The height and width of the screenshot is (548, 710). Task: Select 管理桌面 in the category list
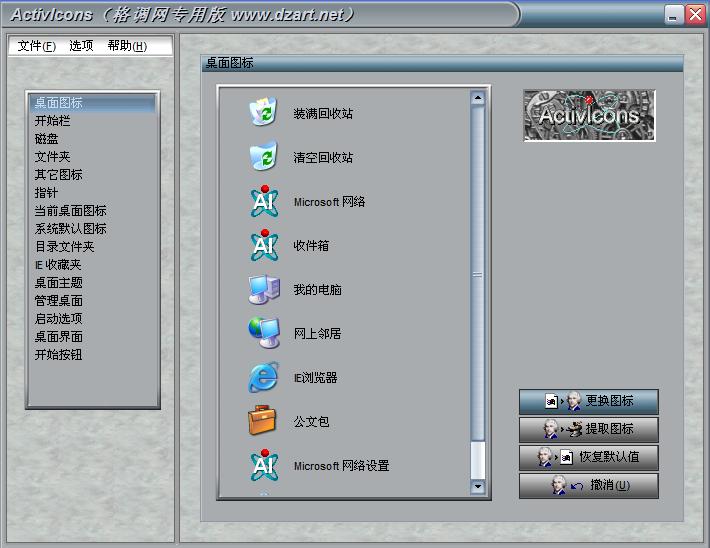(x=93, y=301)
